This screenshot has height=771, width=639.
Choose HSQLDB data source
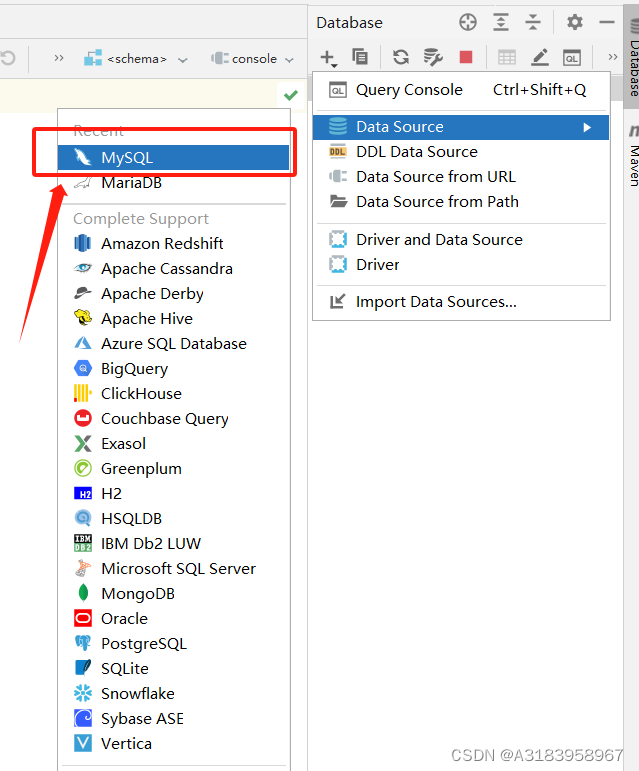click(173, 519)
